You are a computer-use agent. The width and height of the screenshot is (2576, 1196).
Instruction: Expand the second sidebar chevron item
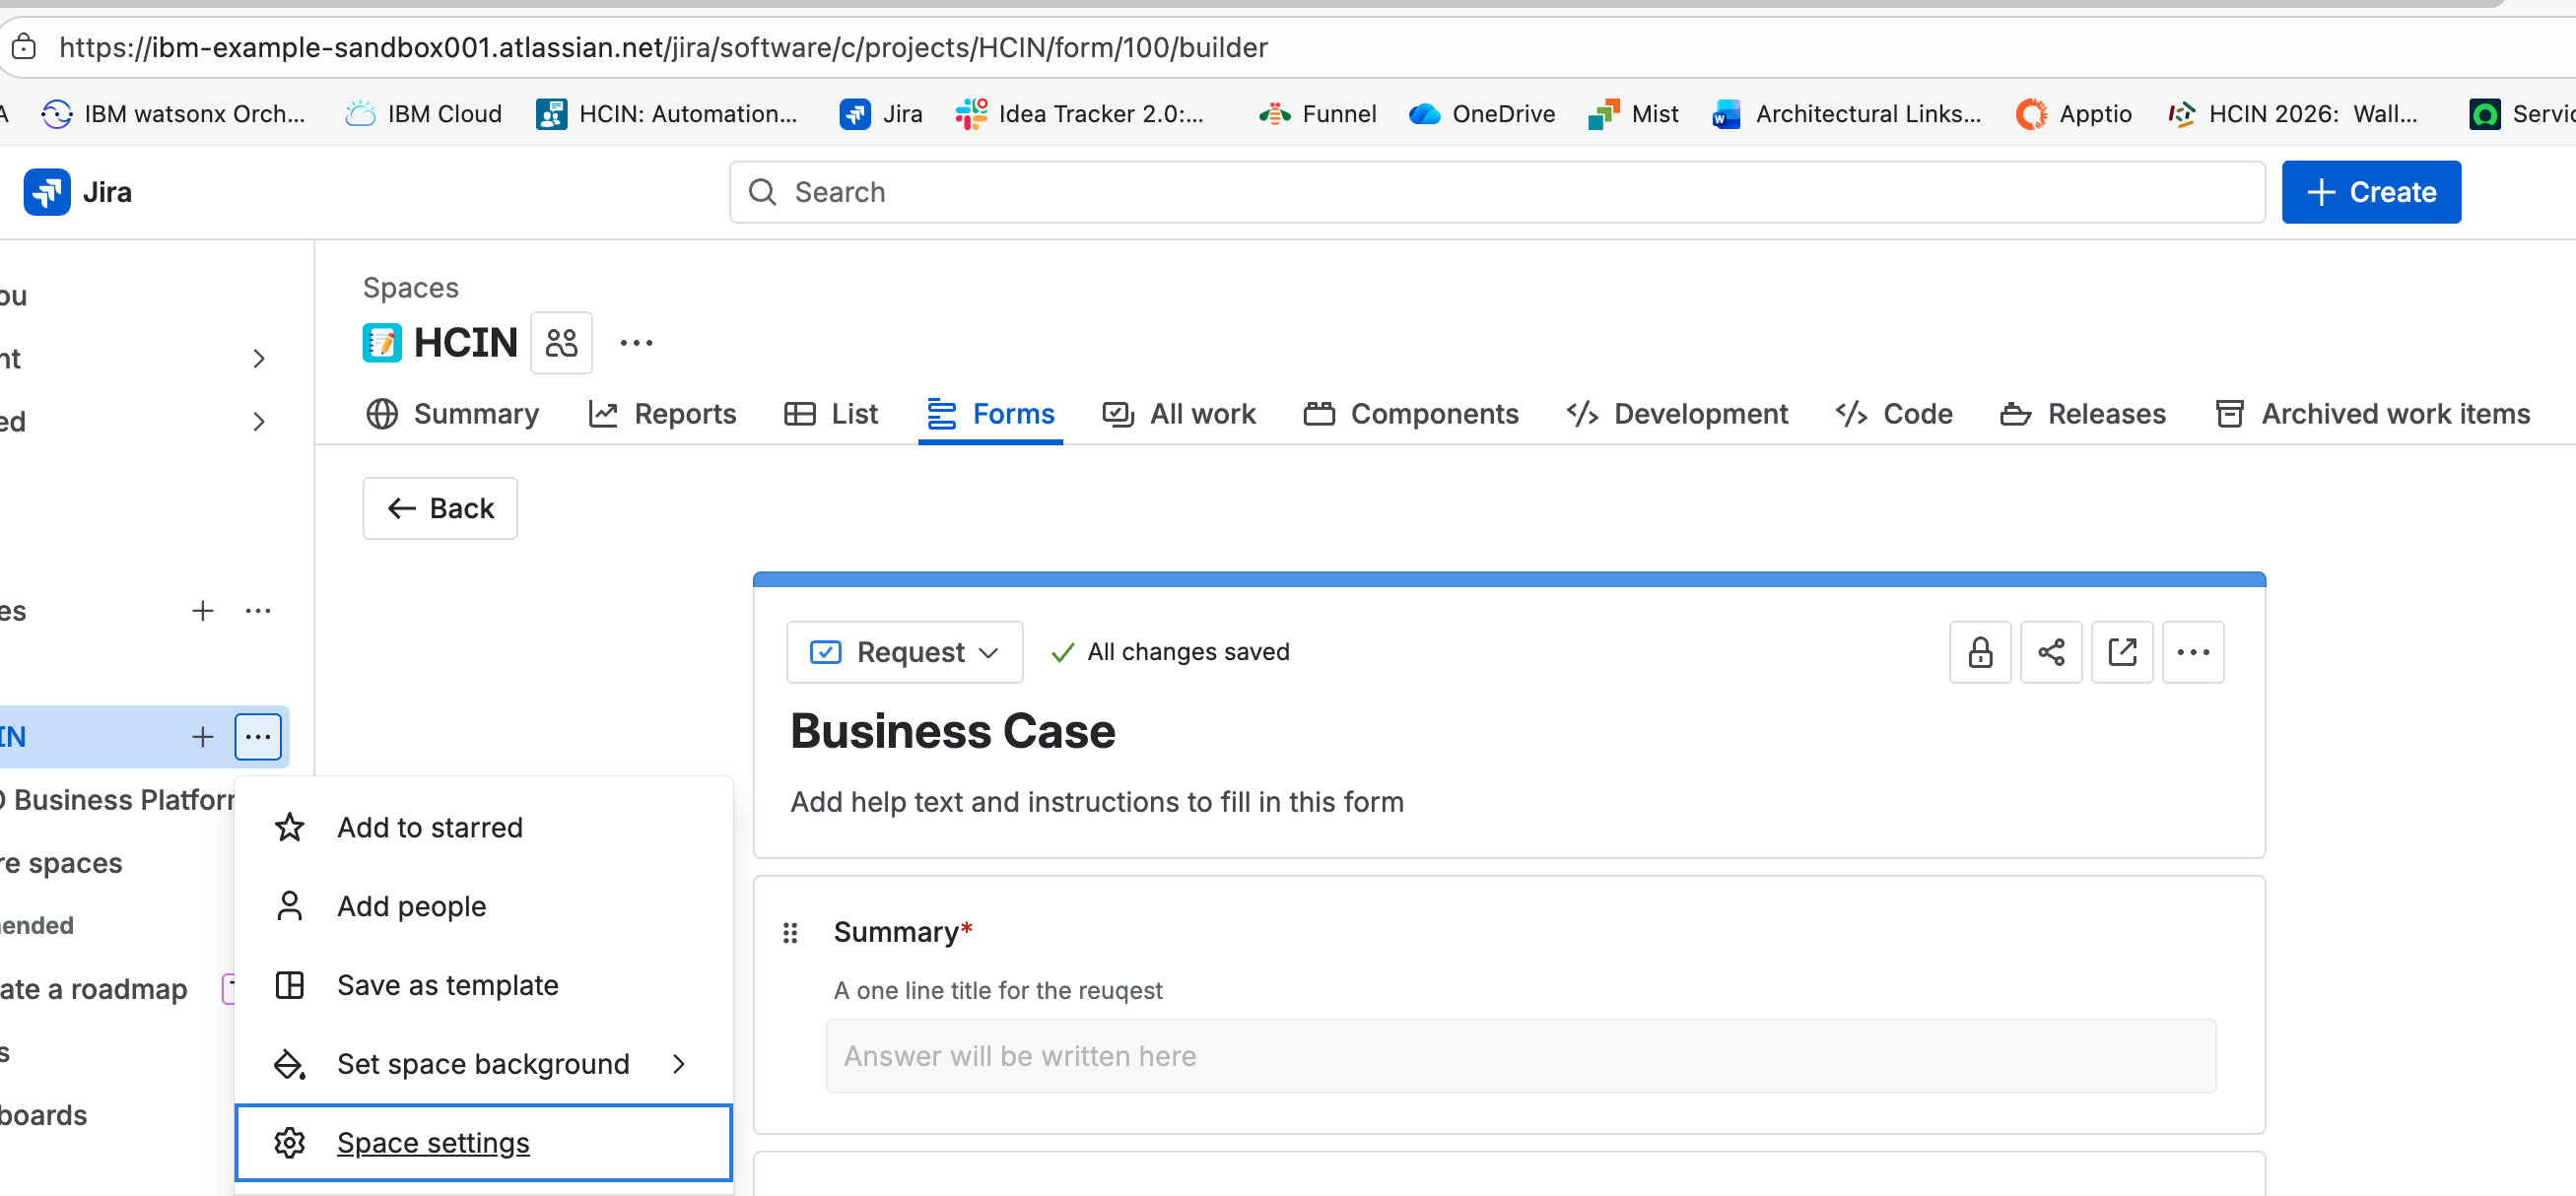pos(259,421)
